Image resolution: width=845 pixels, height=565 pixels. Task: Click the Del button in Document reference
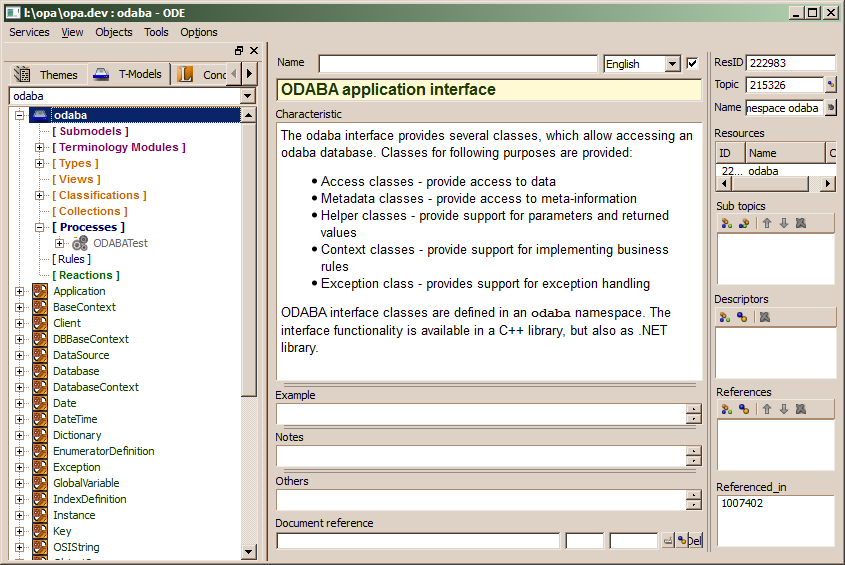point(689,541)
